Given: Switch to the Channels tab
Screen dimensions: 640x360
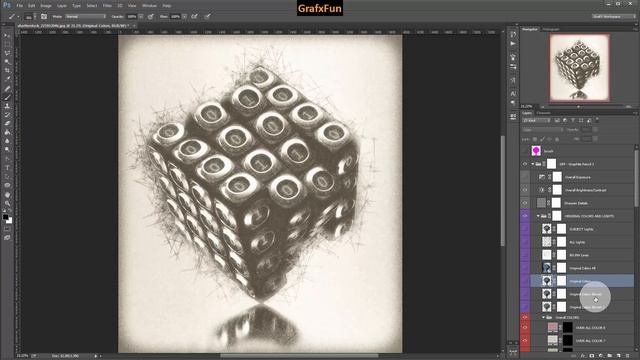Looking at the screenshot, I should click(543, 113).
